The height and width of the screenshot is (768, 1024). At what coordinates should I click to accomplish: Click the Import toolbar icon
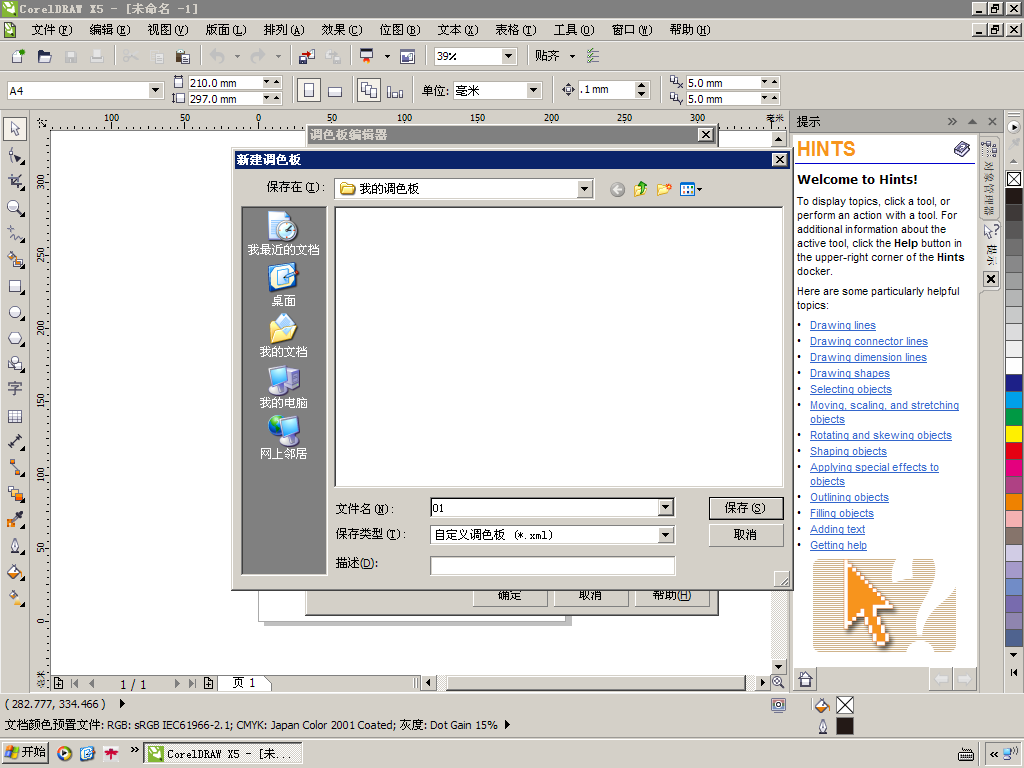[306, 56]
